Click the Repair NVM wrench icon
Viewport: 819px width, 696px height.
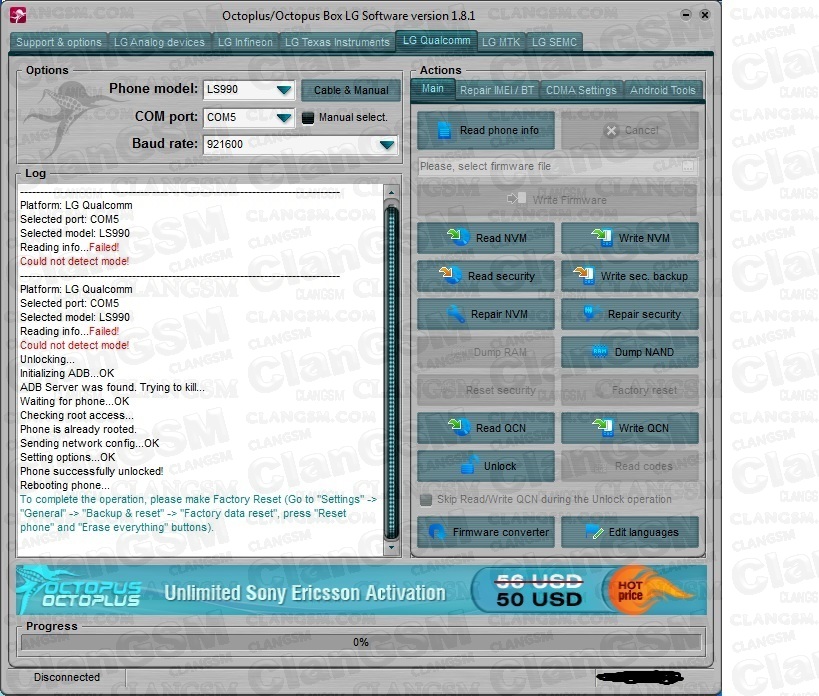coord(456,313)
